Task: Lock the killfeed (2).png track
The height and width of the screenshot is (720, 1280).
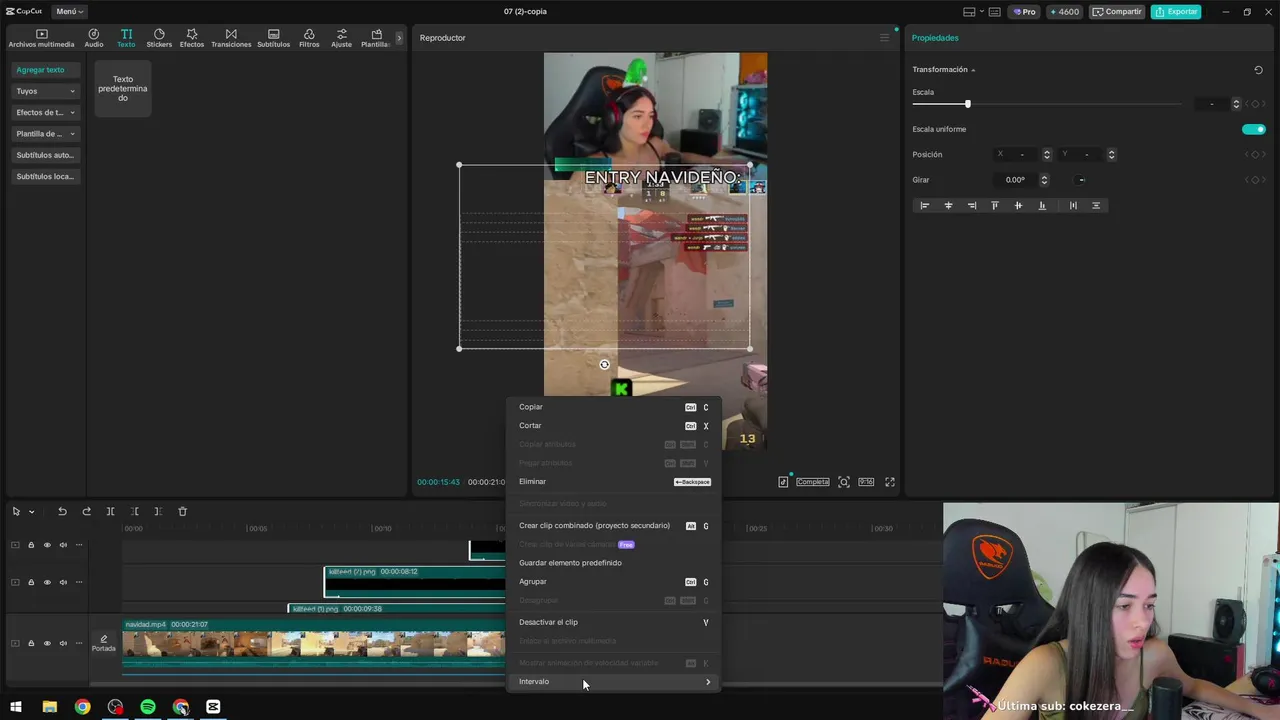Action: click(31, 582)
